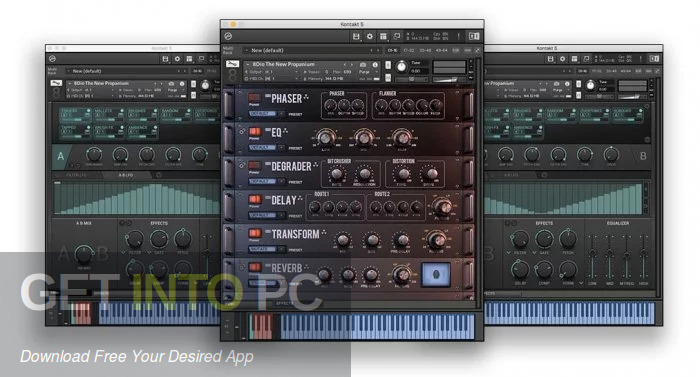Viewport: 700px width, 377px height.
Task: Click the randomize dots icon next to PHASER
Action: 306,98
